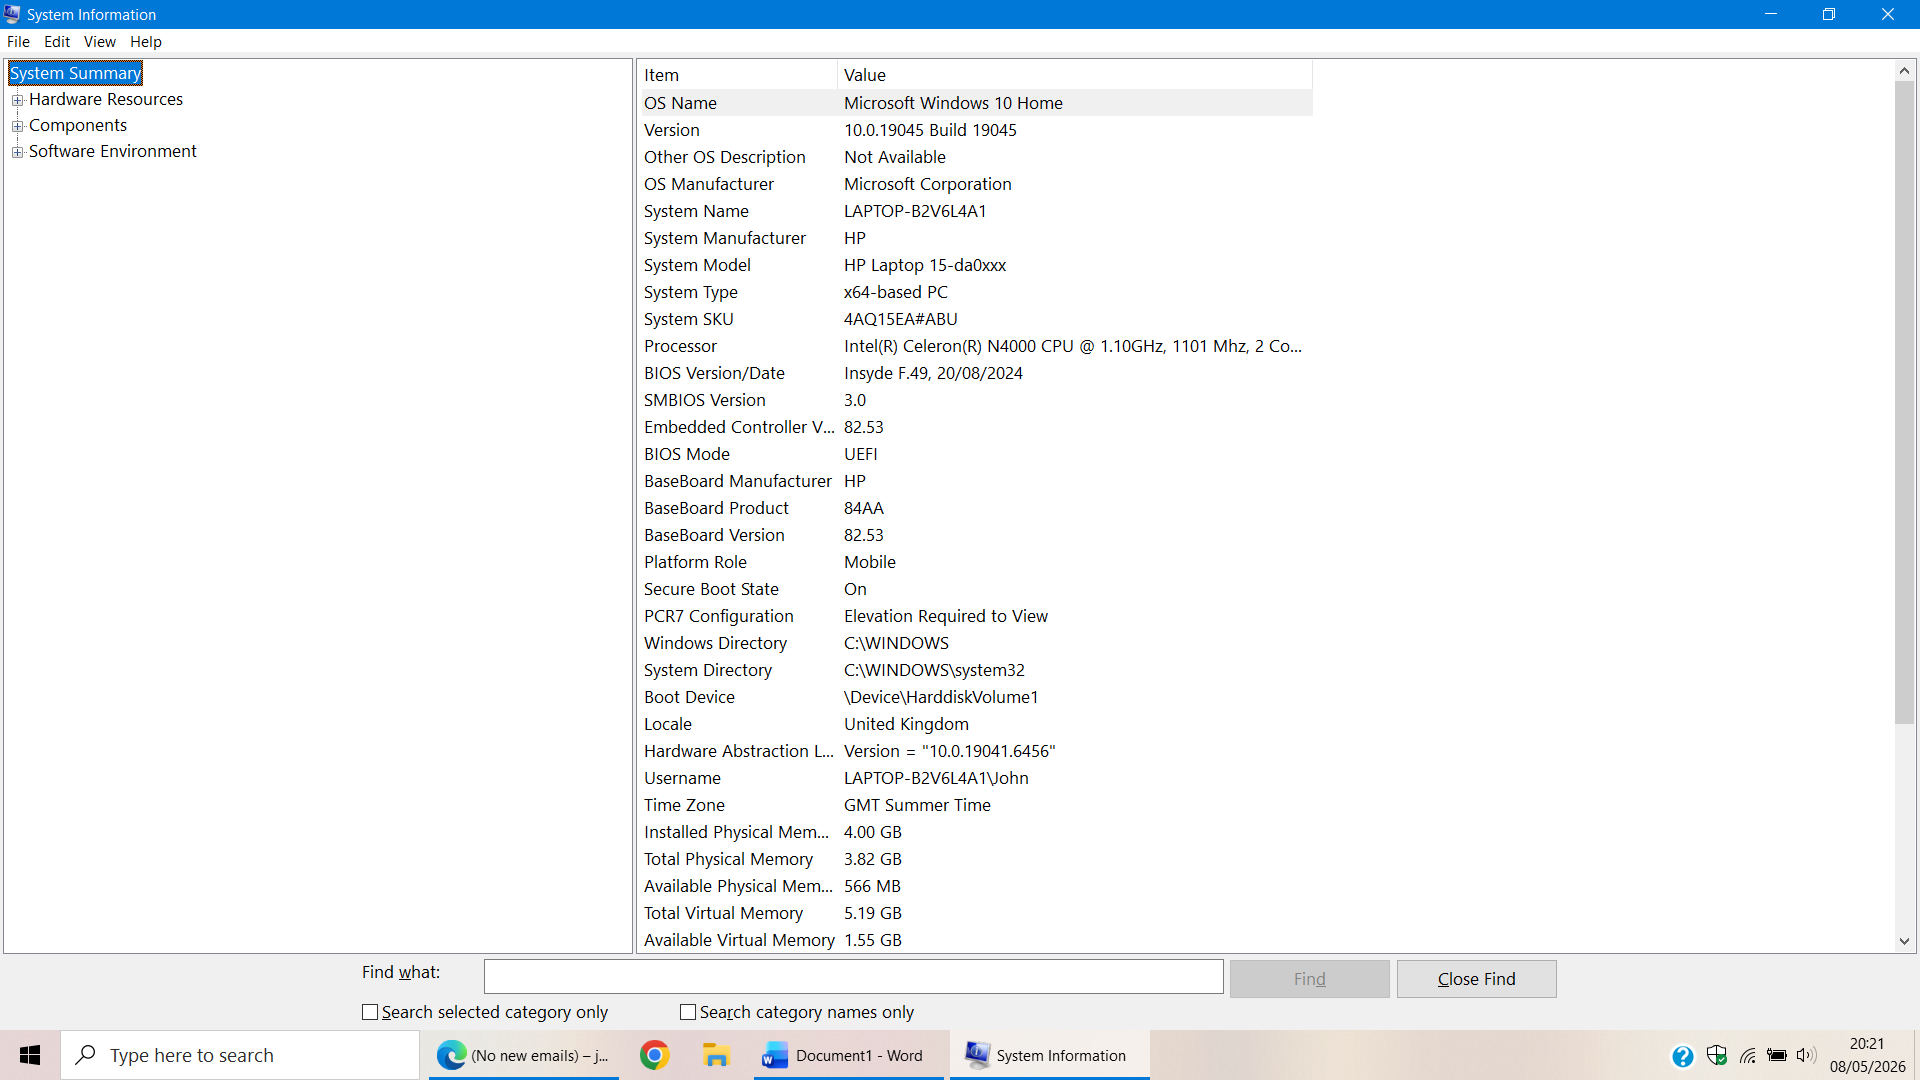The image size is (1920, 1080).
Task: Select the PCR7 Configuration row
Action: point(976,616)
